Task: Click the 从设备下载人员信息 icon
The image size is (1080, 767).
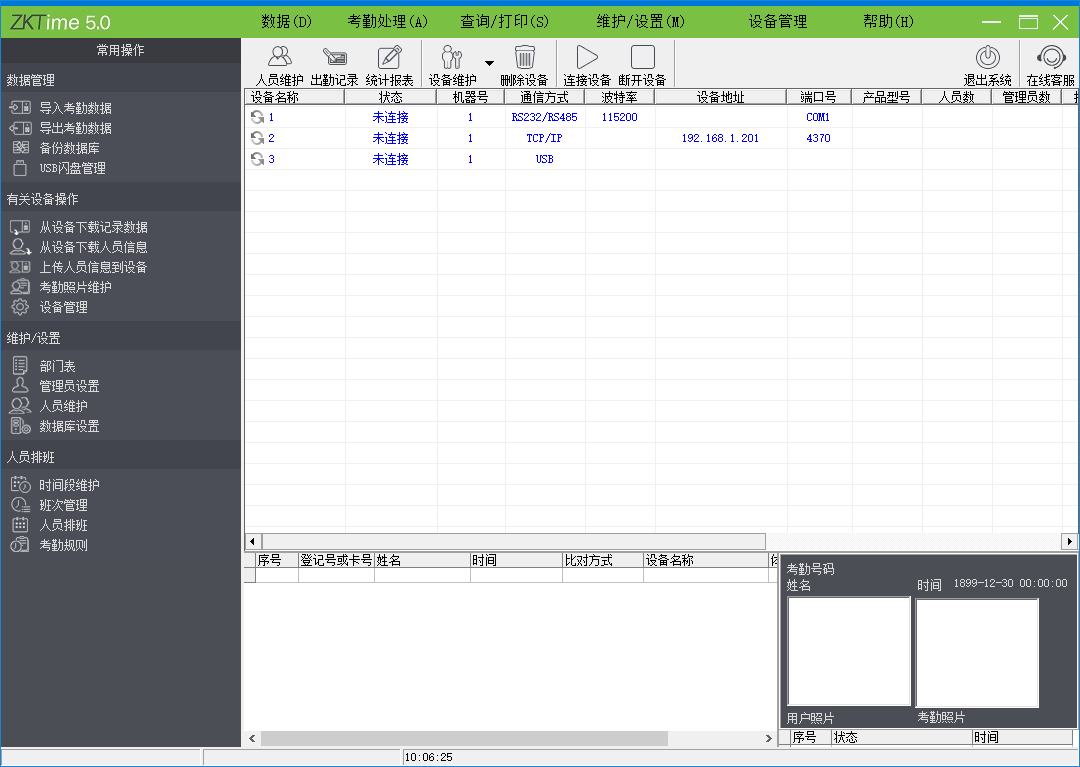Action: (x=21, y=246)
